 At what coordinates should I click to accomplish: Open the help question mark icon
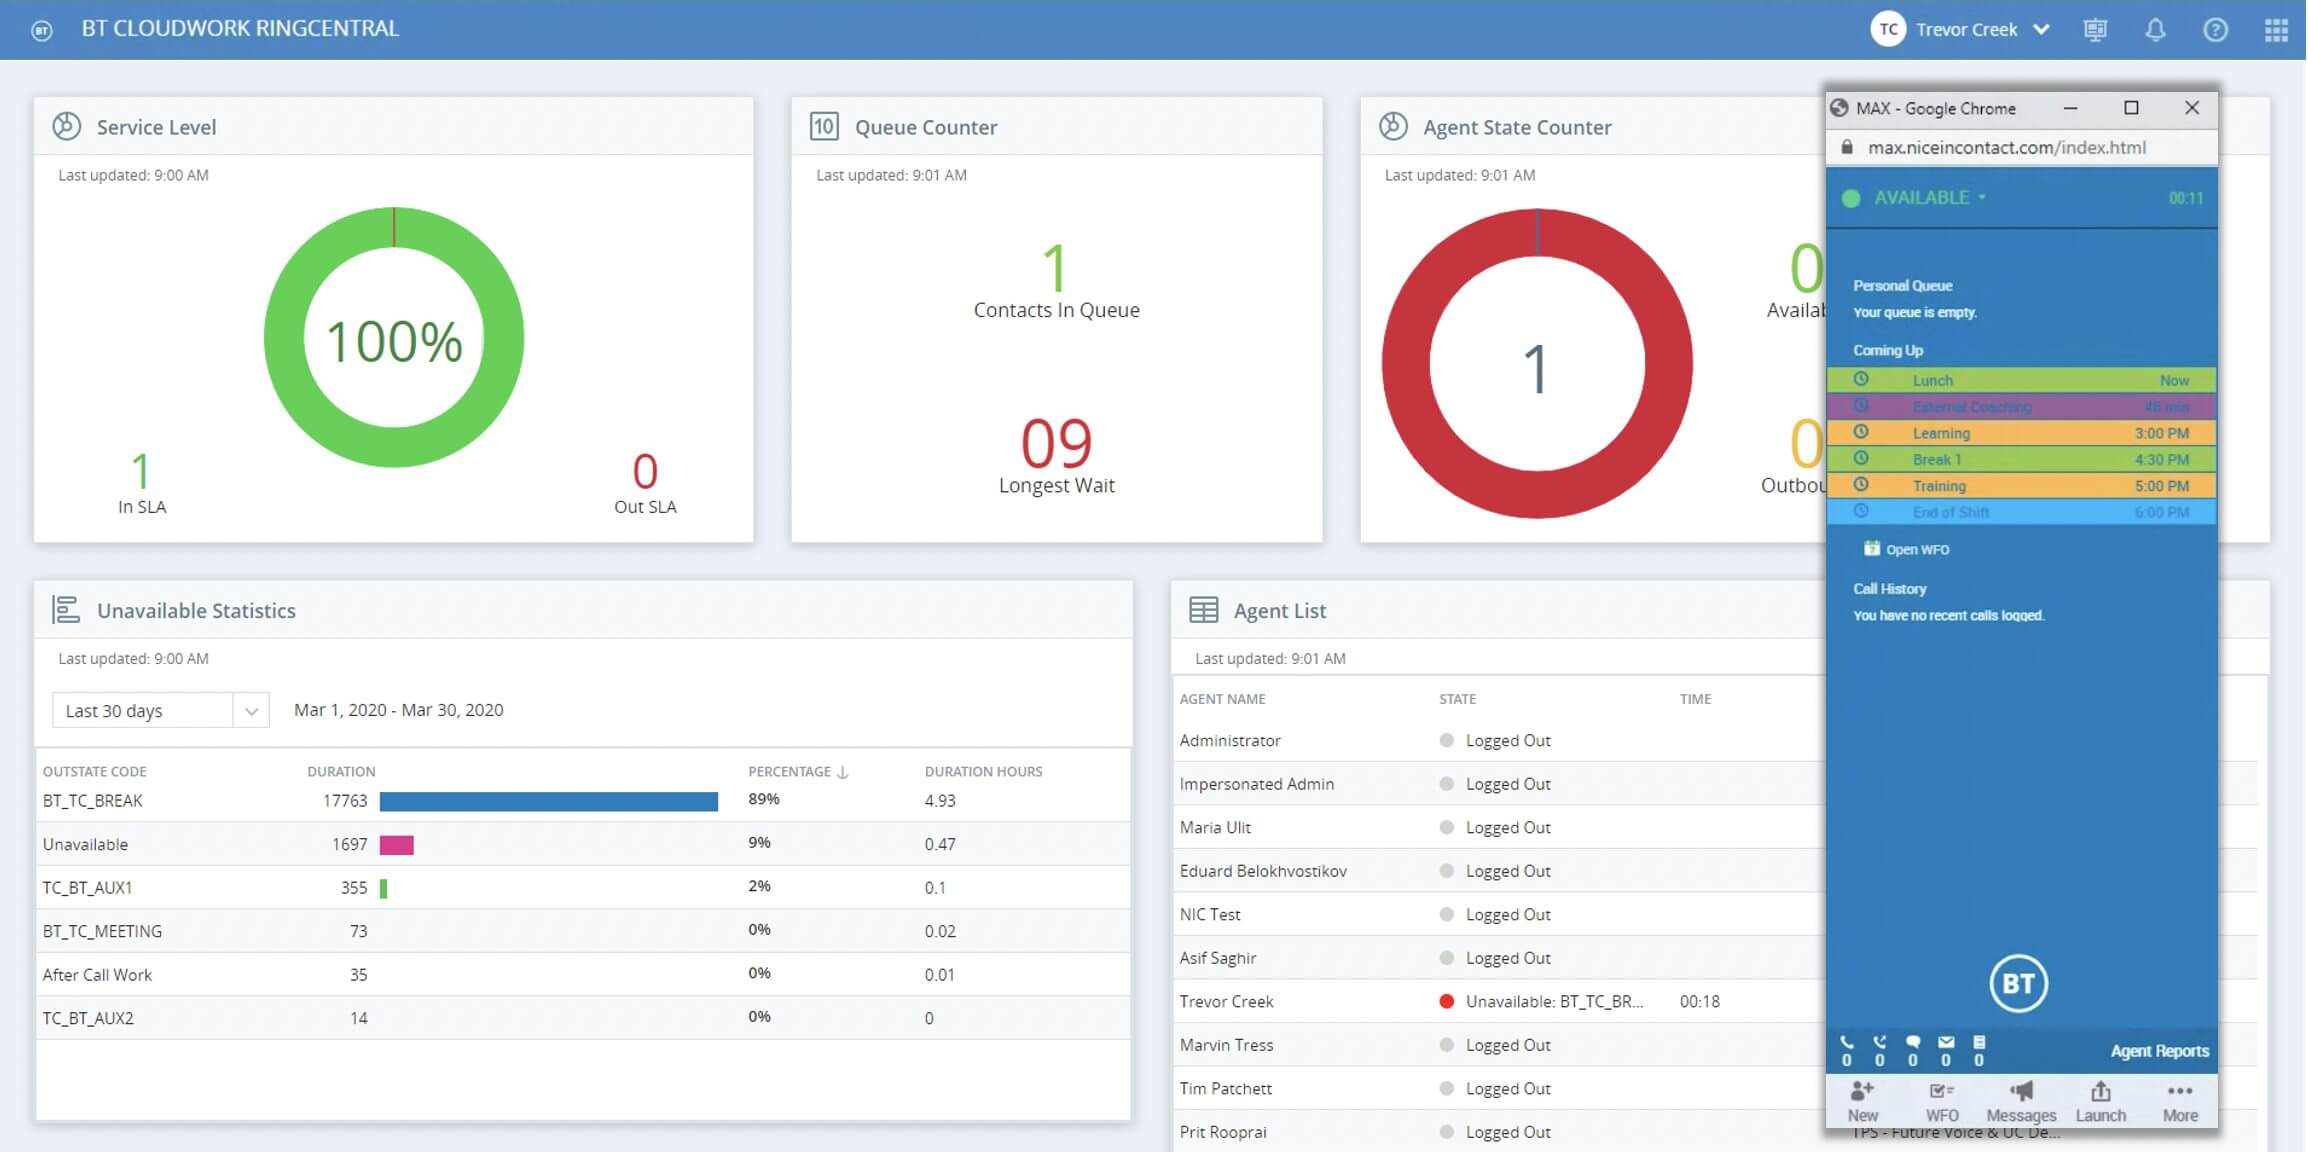point(2215,30)
